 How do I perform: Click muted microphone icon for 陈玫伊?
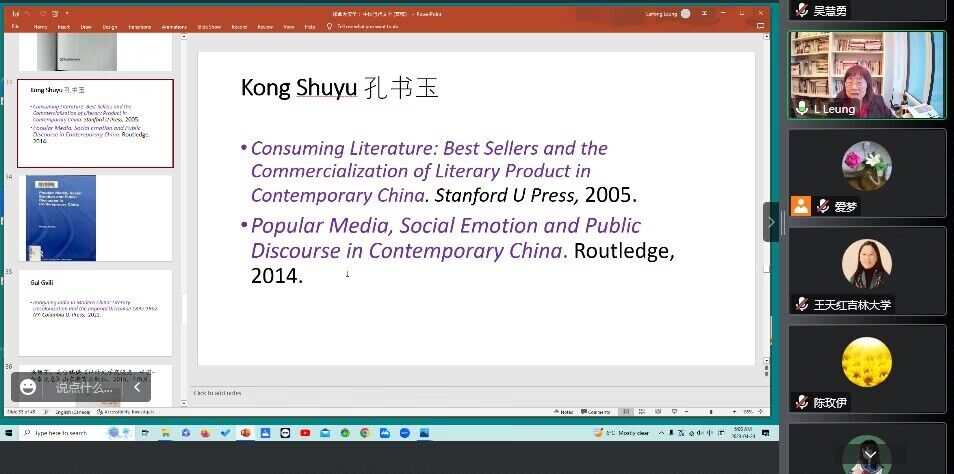click(x=801, y=402)
